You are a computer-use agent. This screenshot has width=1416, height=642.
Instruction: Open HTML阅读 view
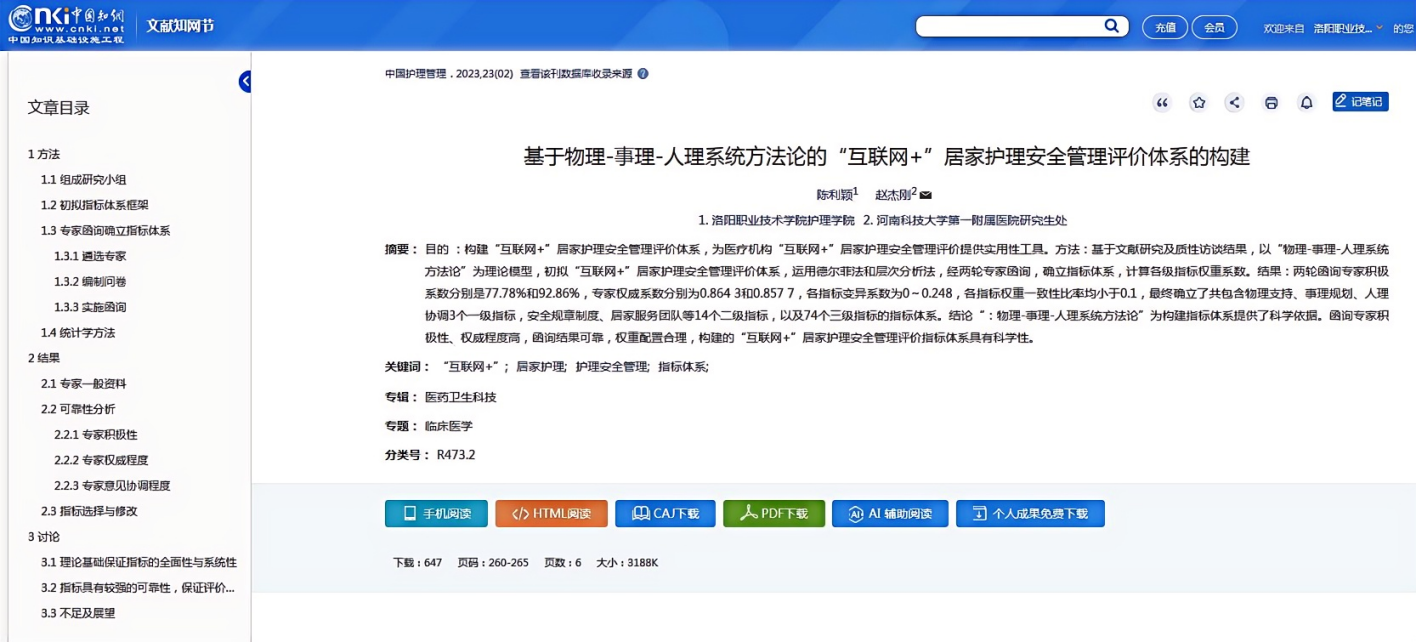(x=551, y=513)
